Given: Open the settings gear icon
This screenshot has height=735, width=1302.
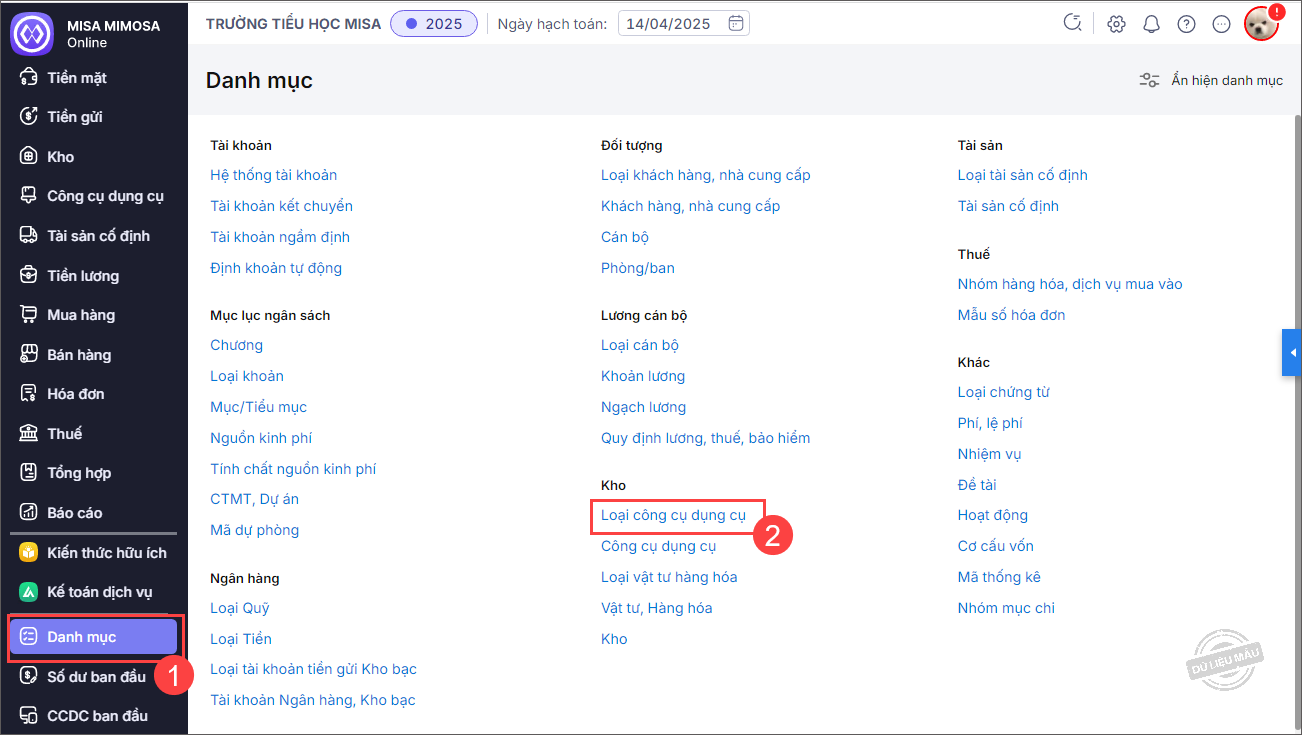Looking at the screenshot, I should point(1117,24).
